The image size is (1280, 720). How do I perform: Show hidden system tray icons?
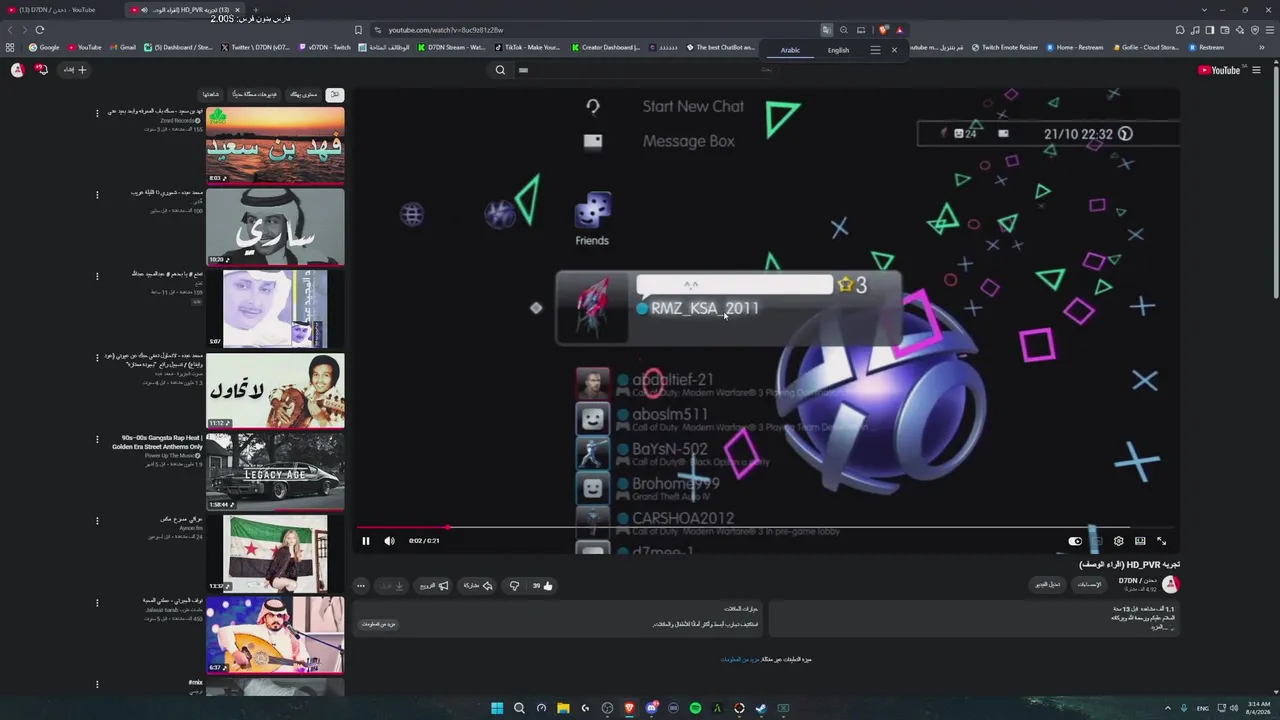pyautogui.click(x=1168, y=708)
